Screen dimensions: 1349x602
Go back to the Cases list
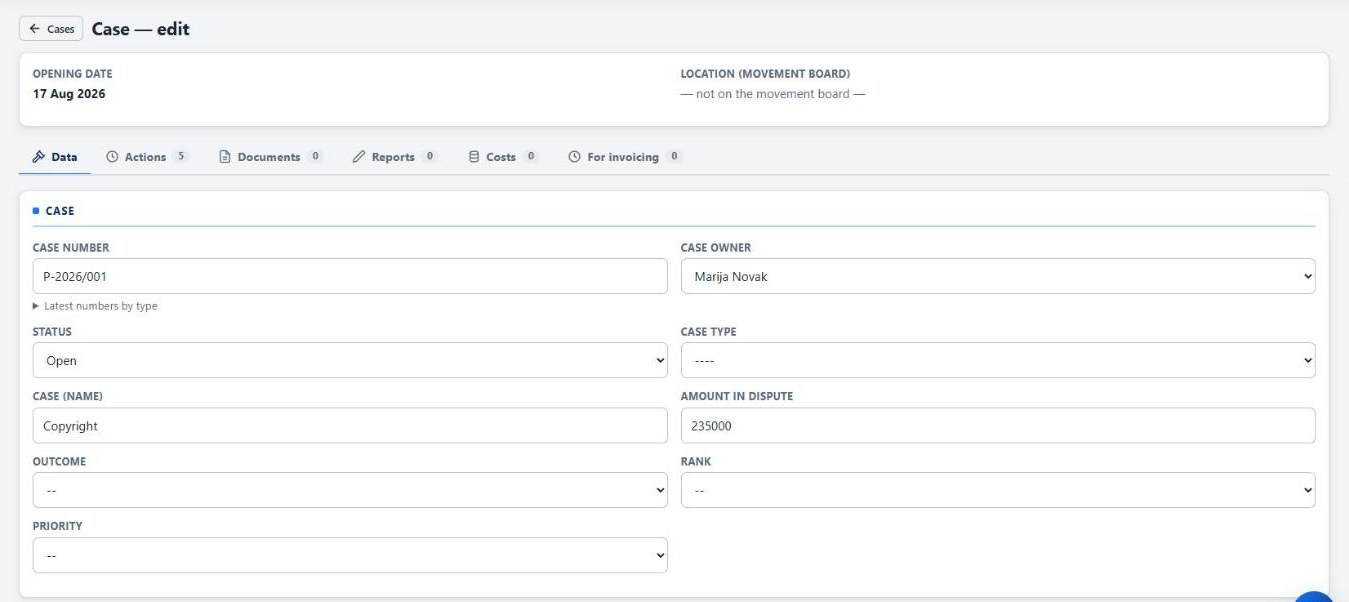[x=51, y=29]
